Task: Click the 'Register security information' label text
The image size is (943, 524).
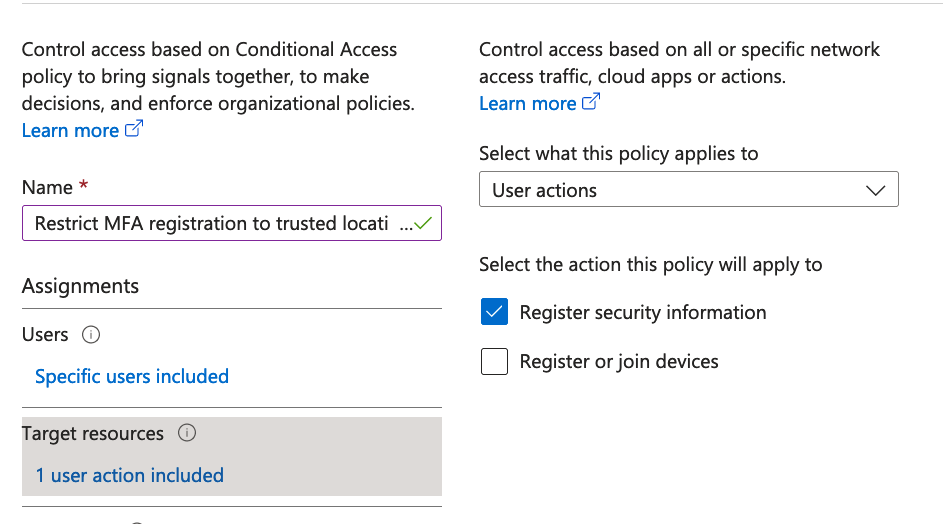Action: [x=643, y=312]
